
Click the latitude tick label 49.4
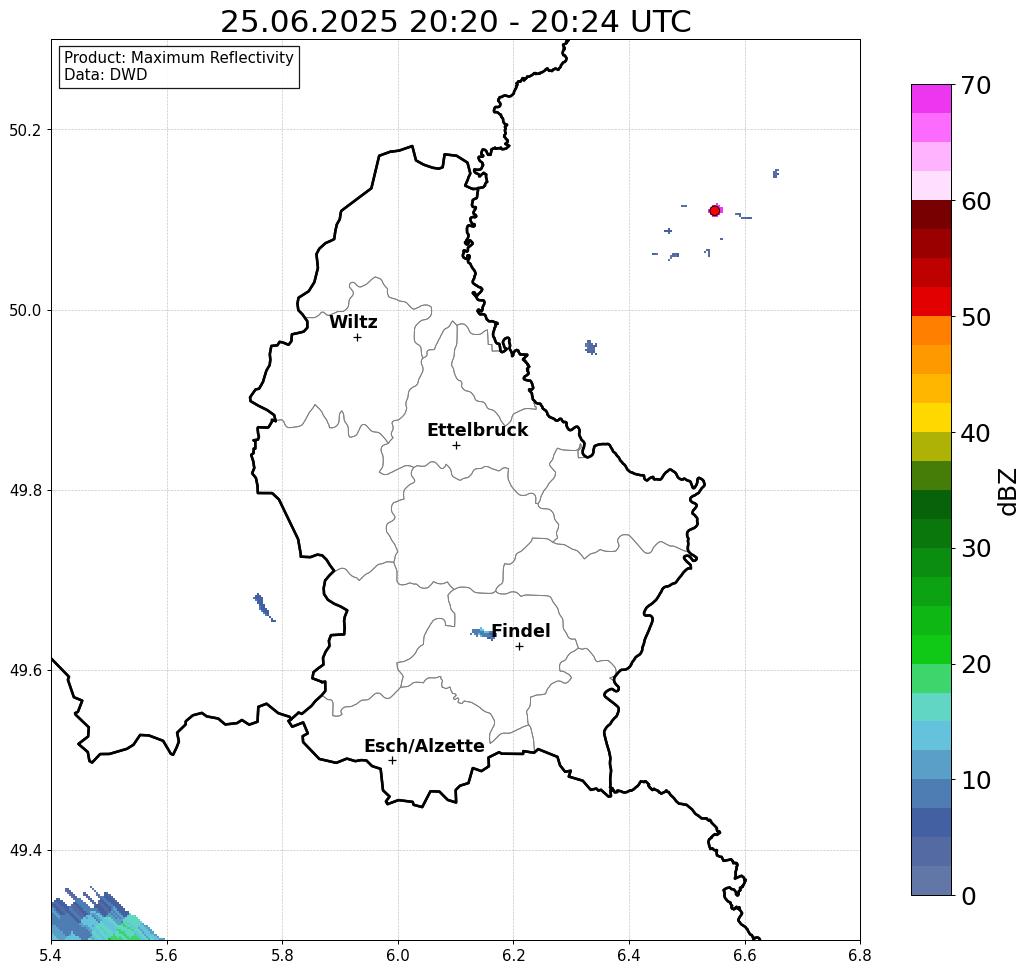click(x=25, y=851)
